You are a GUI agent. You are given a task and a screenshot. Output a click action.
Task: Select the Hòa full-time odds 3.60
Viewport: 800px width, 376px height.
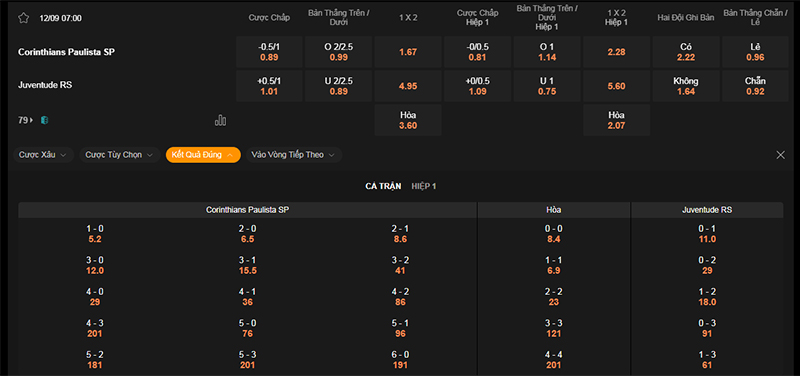(x=408, y=120)
